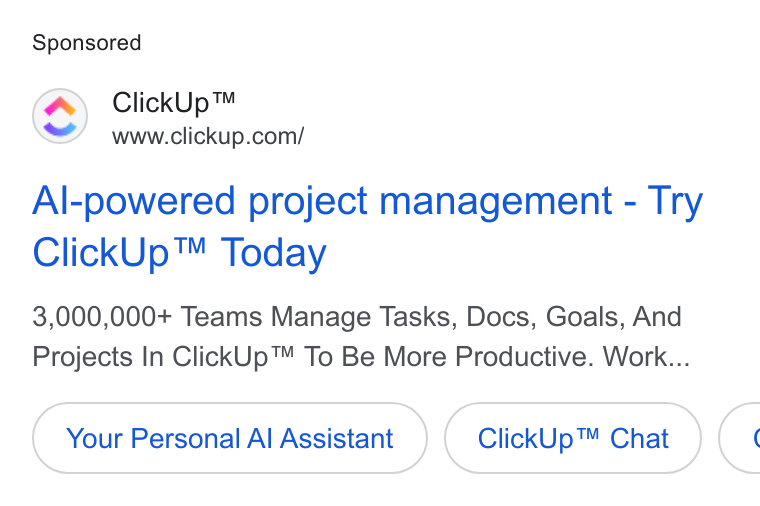Click the ClickUp rainbow logo icon

(60, 116)
